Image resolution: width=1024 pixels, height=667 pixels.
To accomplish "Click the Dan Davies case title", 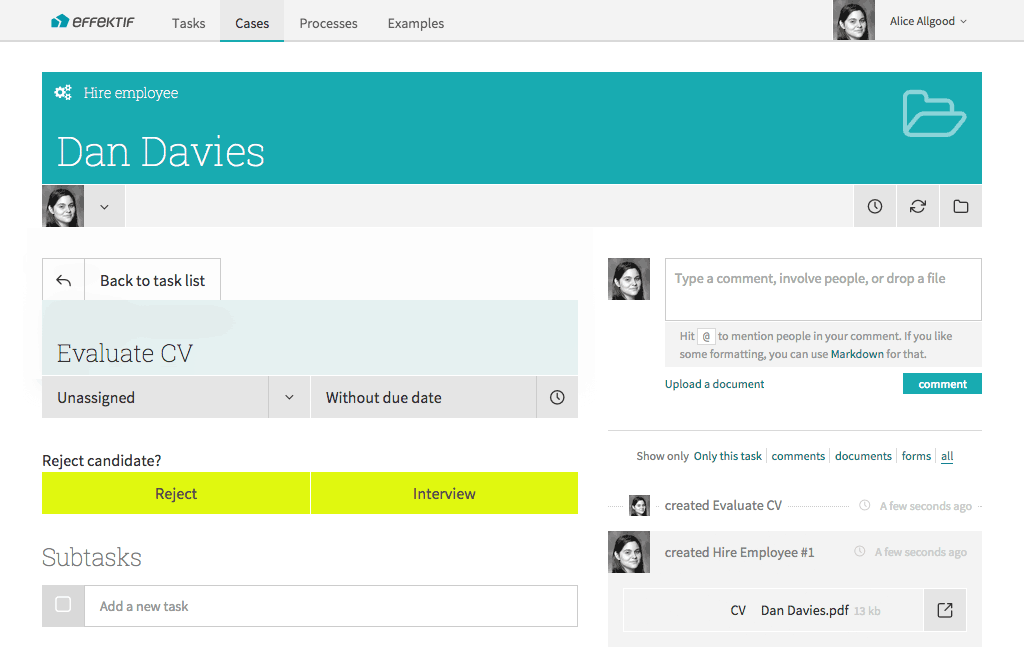I will pos(161,152).
